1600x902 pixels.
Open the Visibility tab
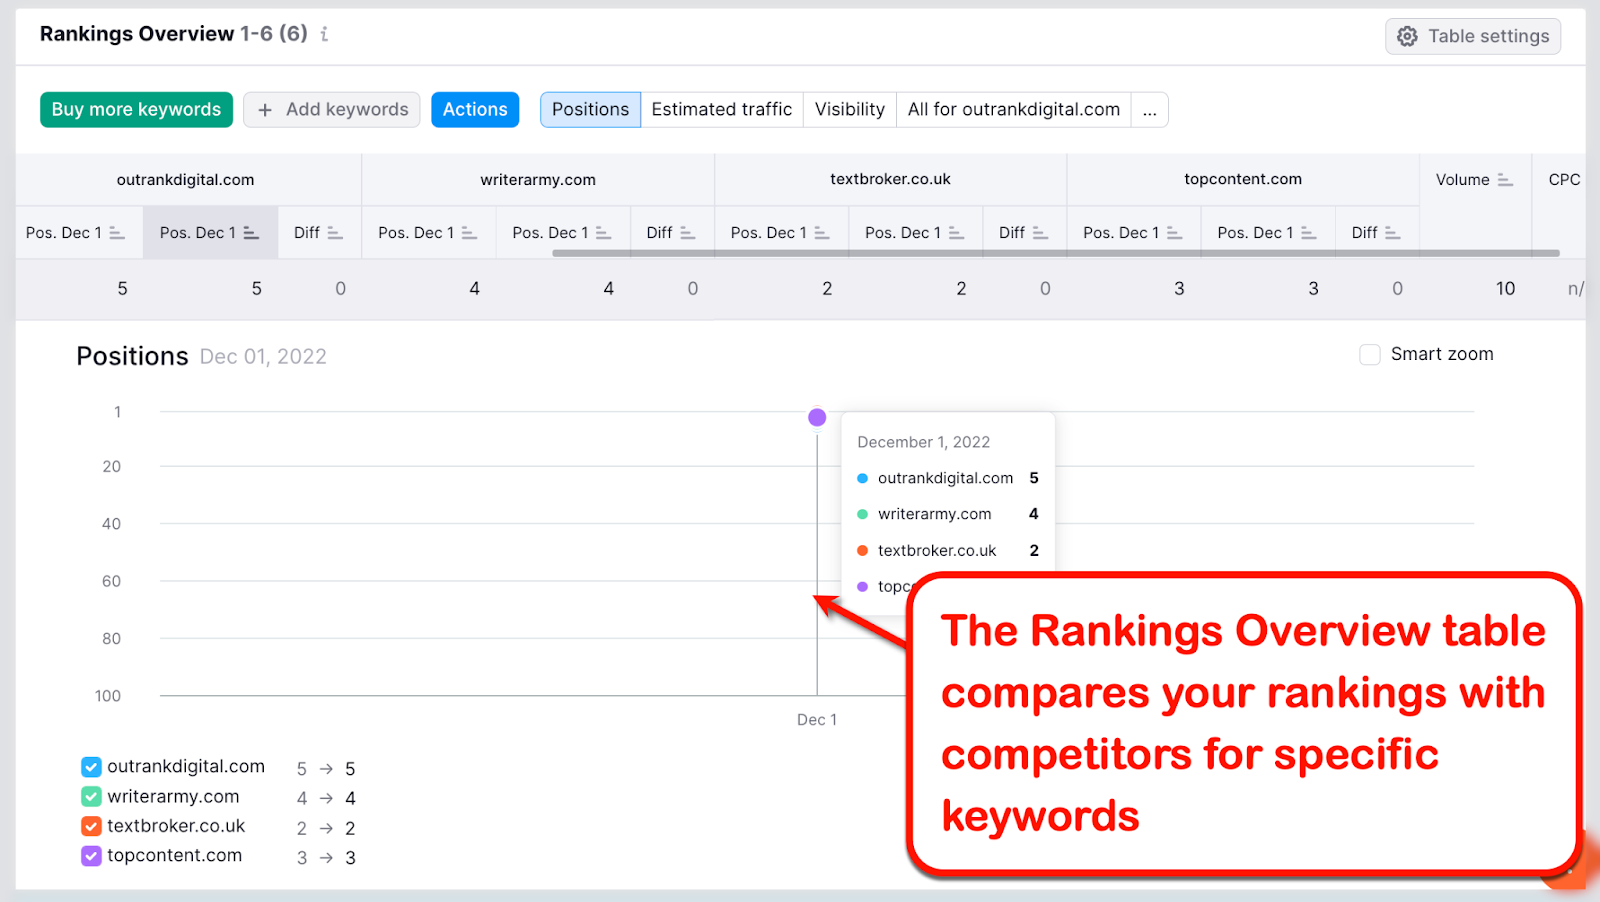[850, 110]
